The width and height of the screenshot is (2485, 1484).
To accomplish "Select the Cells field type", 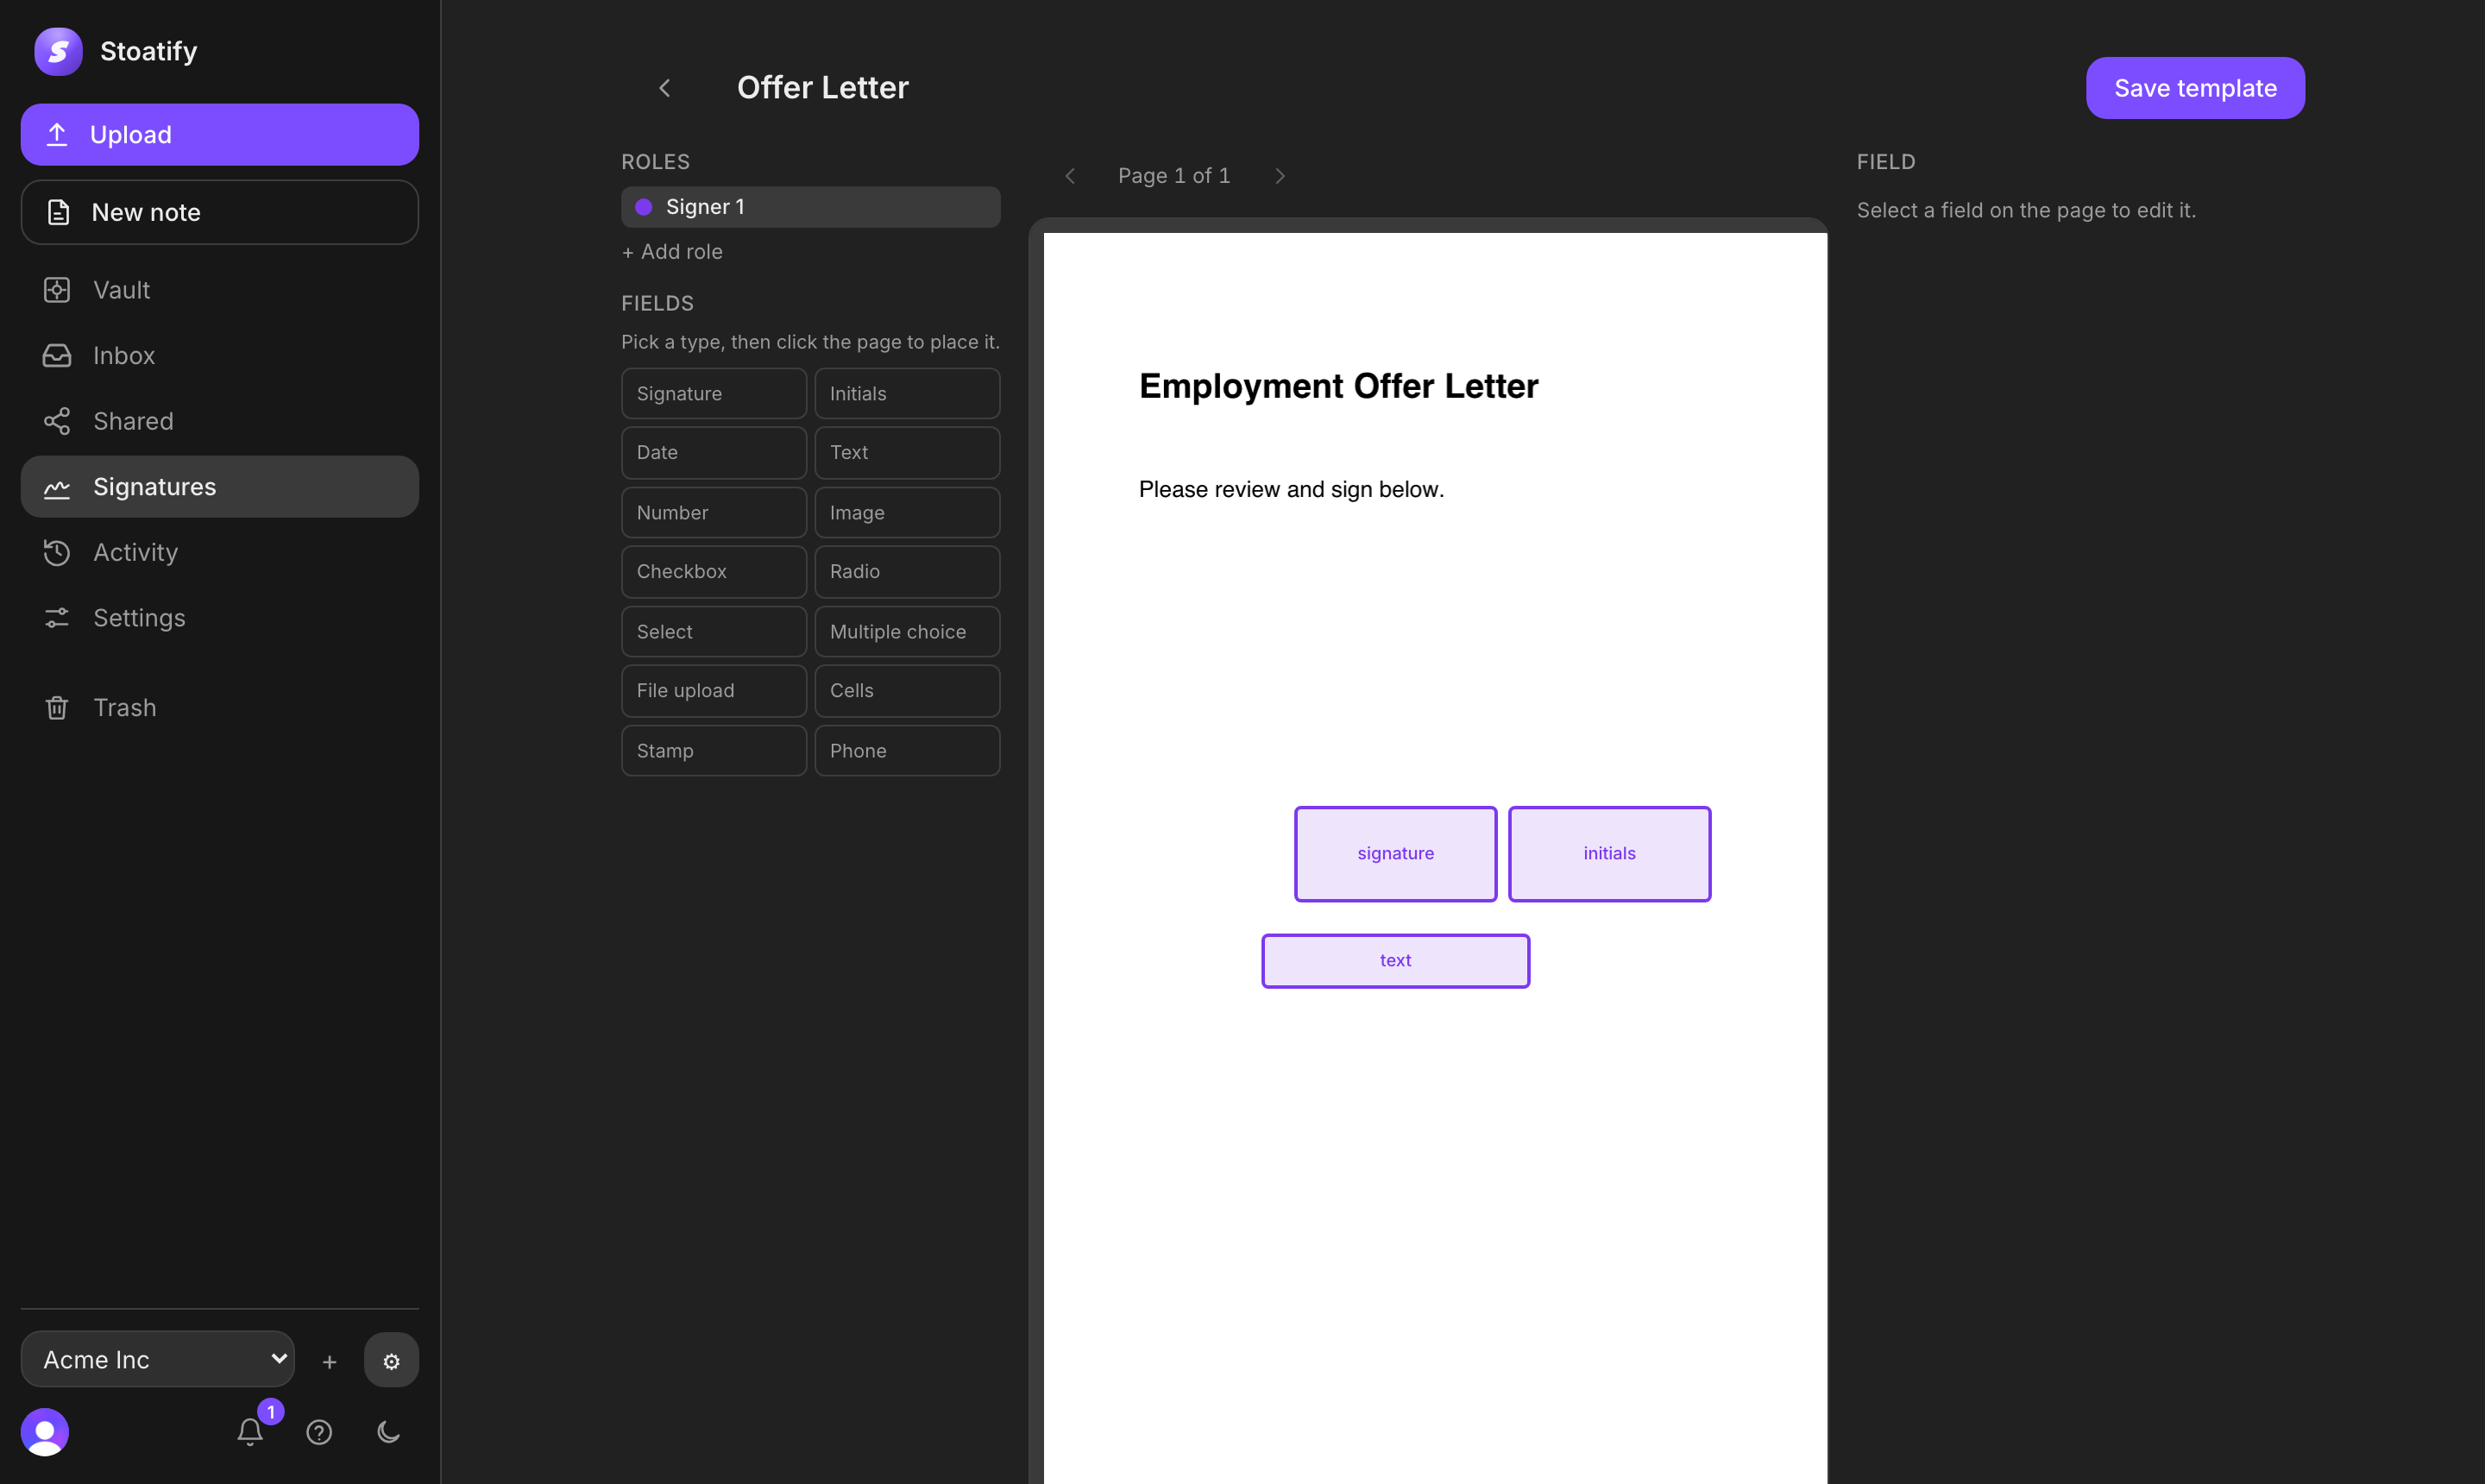I will (x=907, y=690).
